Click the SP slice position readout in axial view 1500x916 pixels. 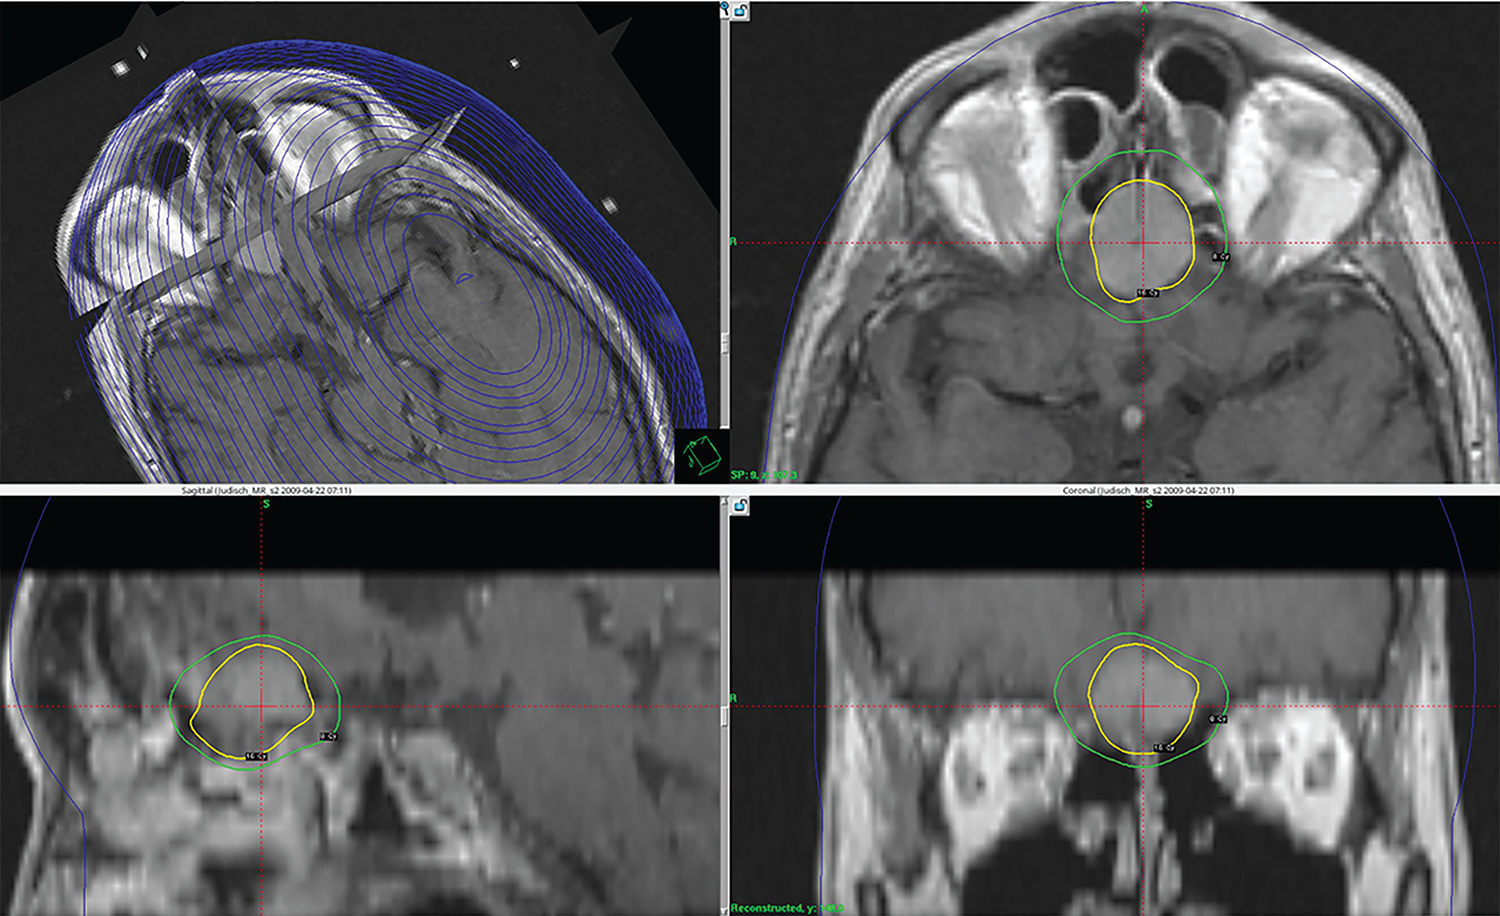(x=764, y=475)
